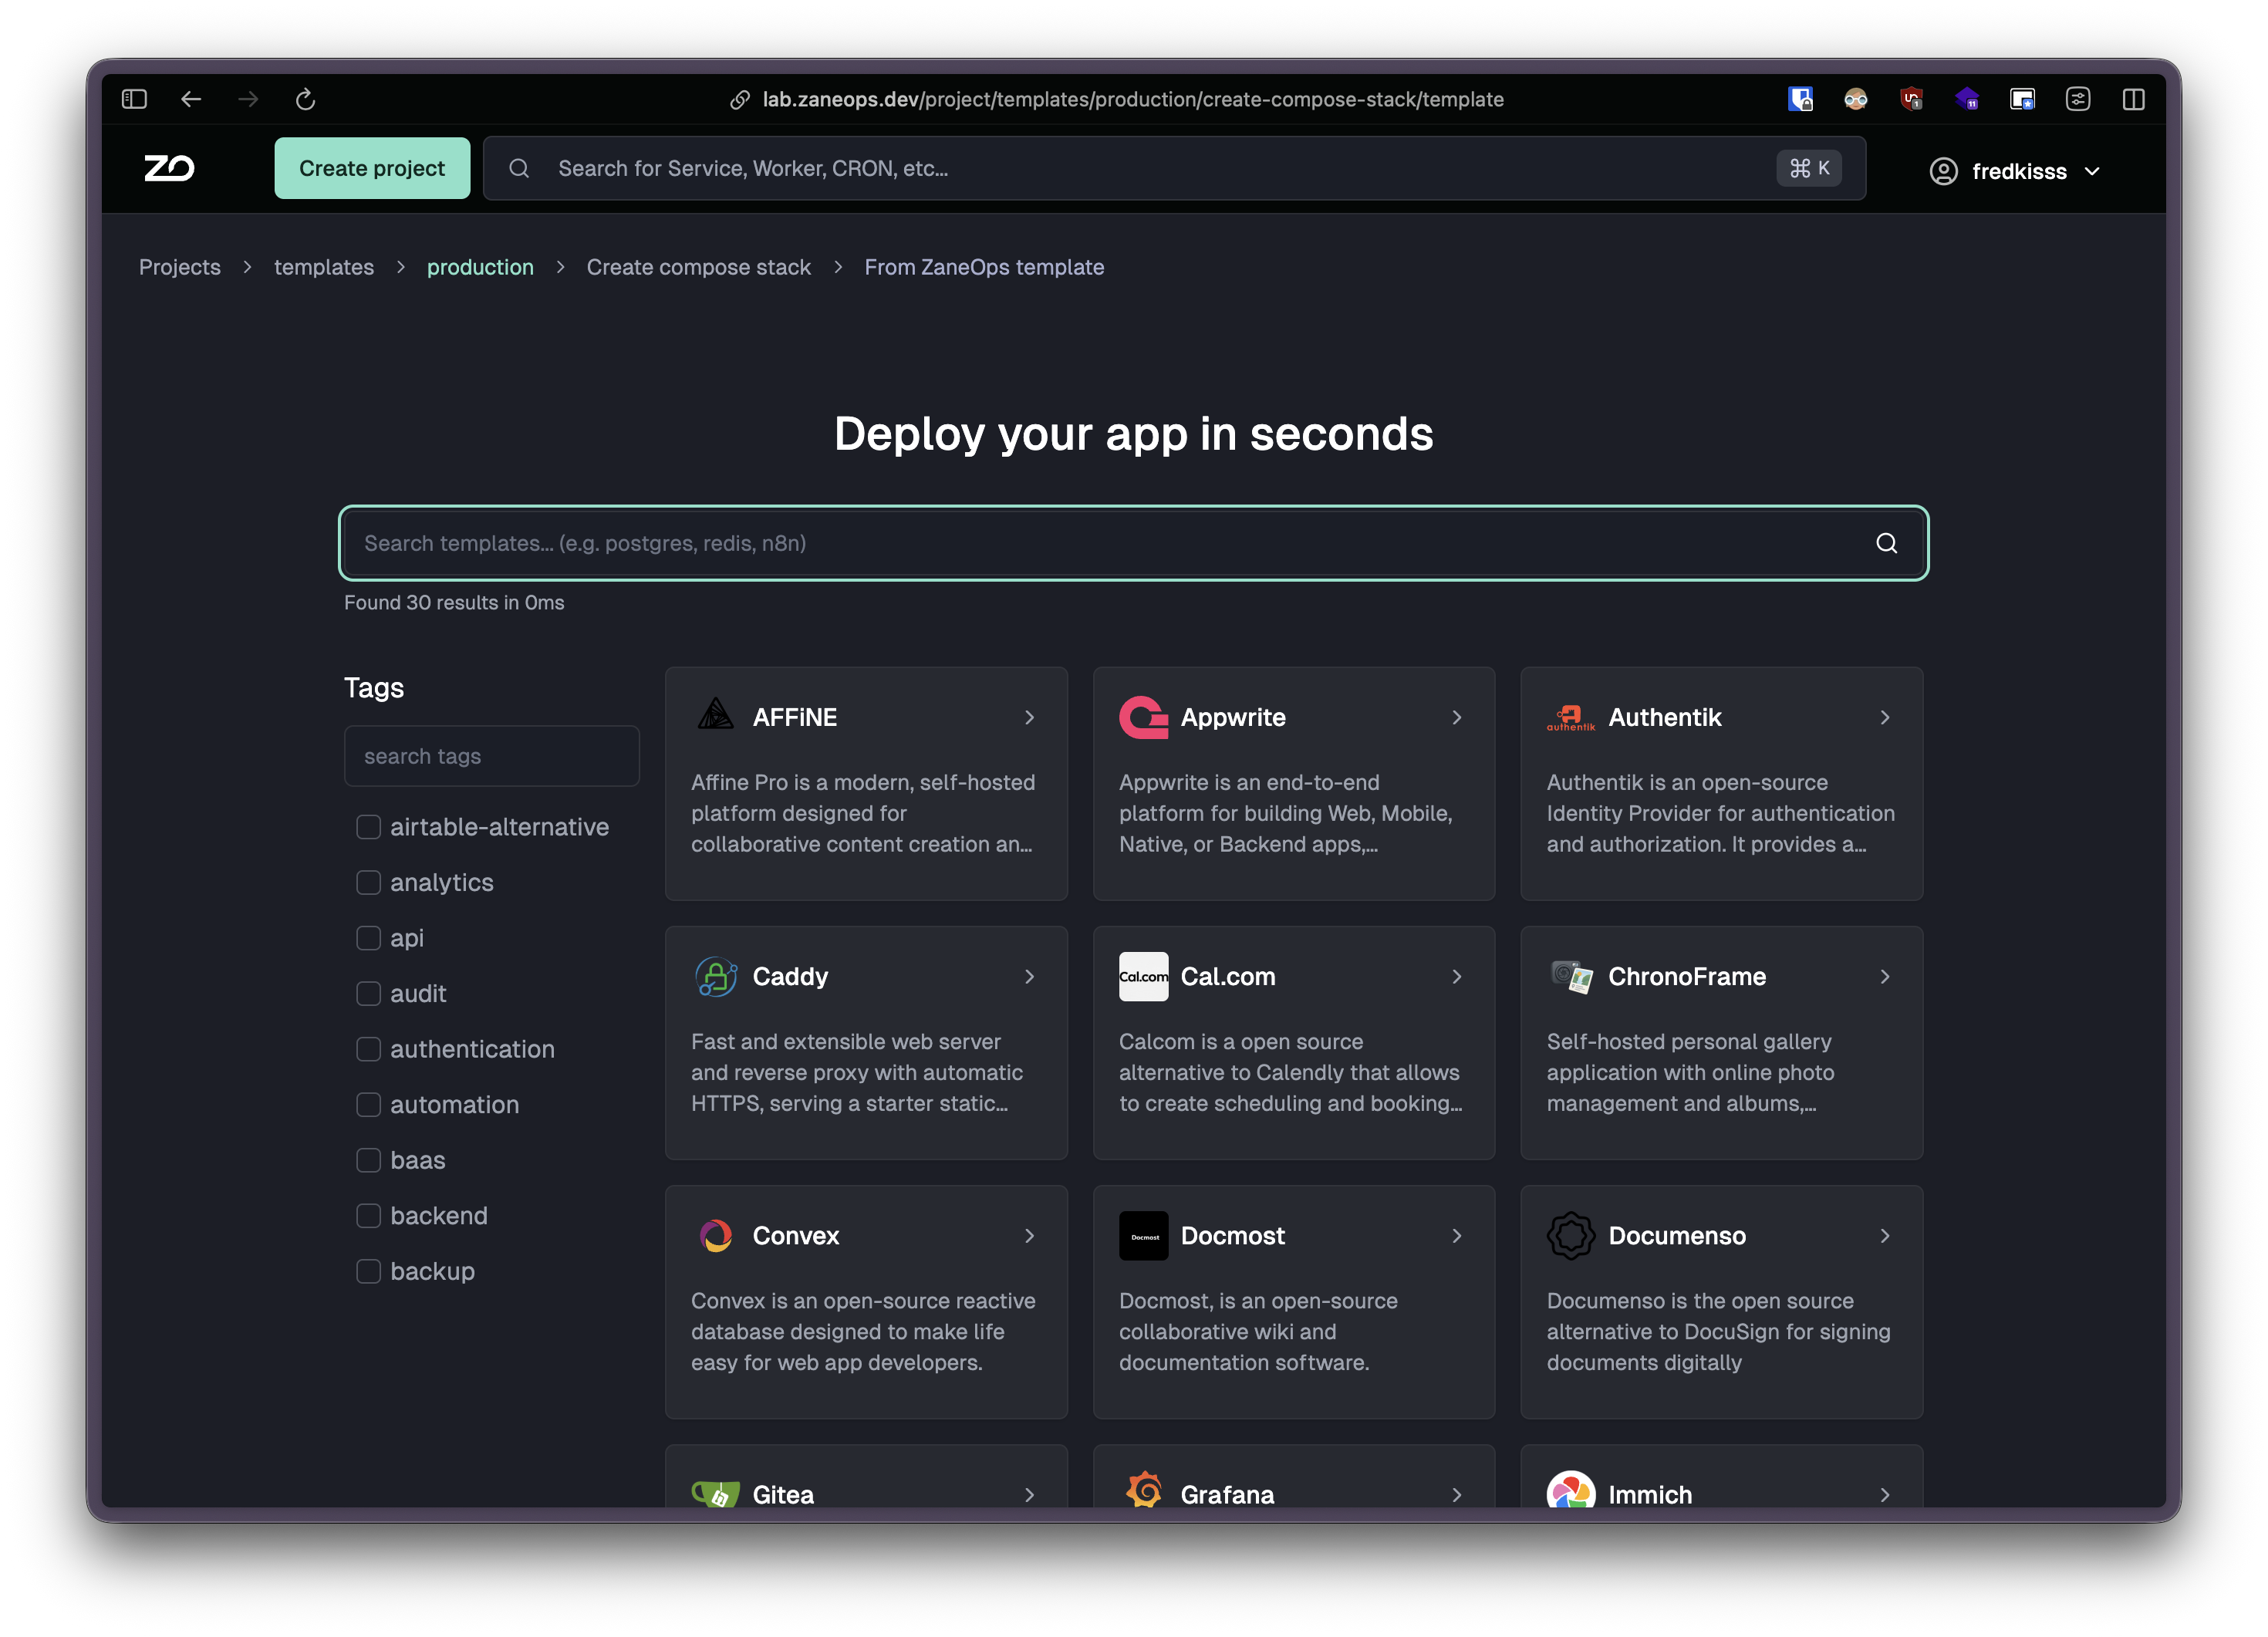The width and height of the screenshot is (2268, 1637).
Task: Click the Caddy padlock logo icon
Action: pyautogui.click(x=716, y=976)
